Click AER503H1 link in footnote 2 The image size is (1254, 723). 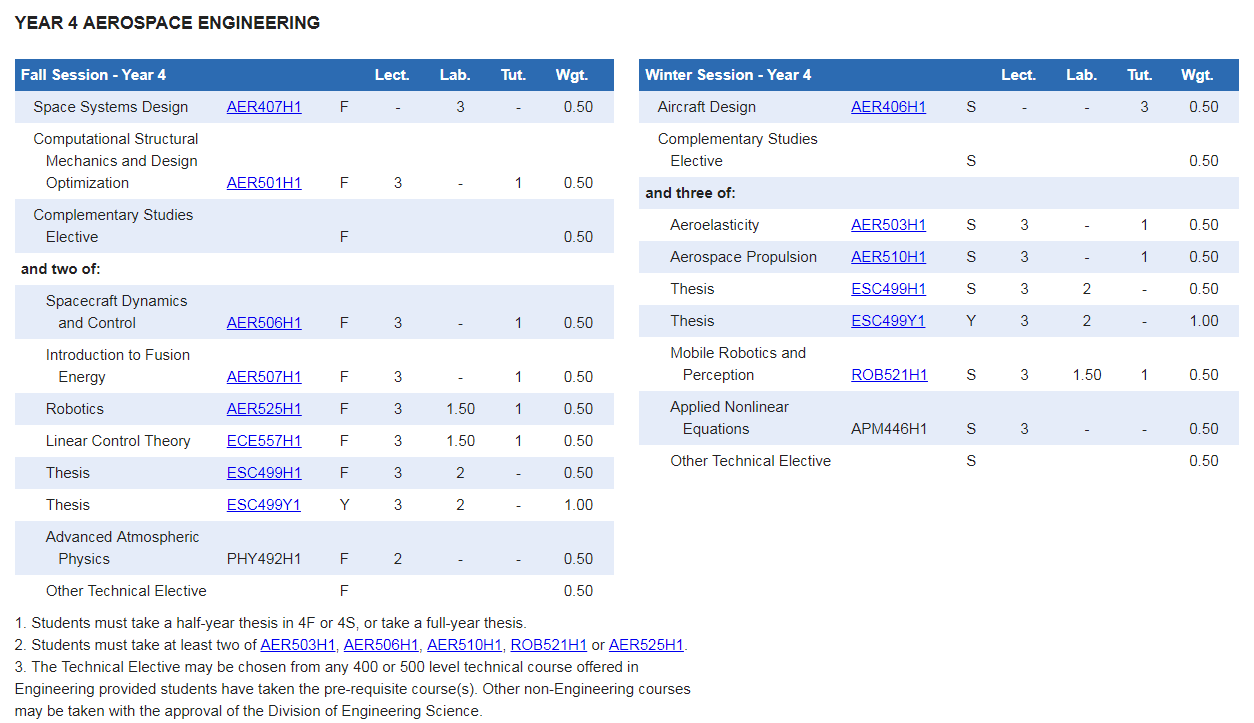[298, 645]
